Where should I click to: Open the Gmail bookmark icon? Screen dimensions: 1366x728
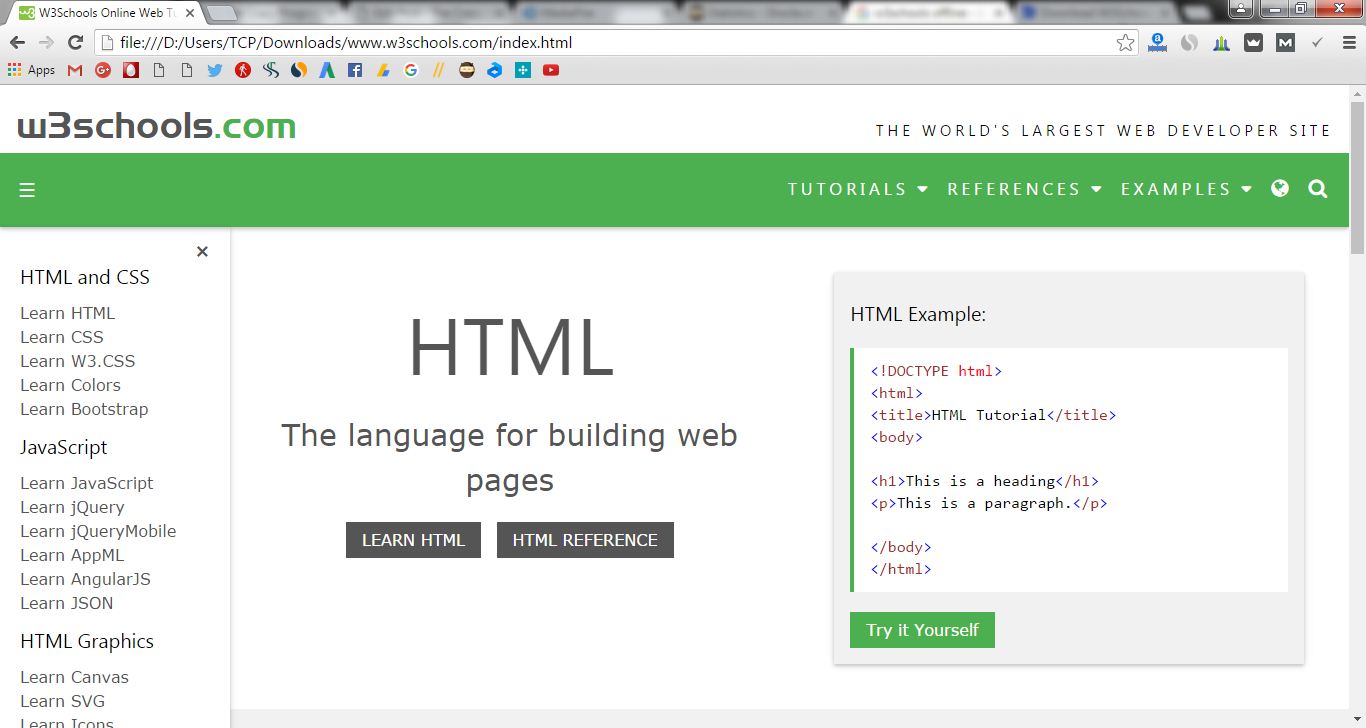pos(75,70)
